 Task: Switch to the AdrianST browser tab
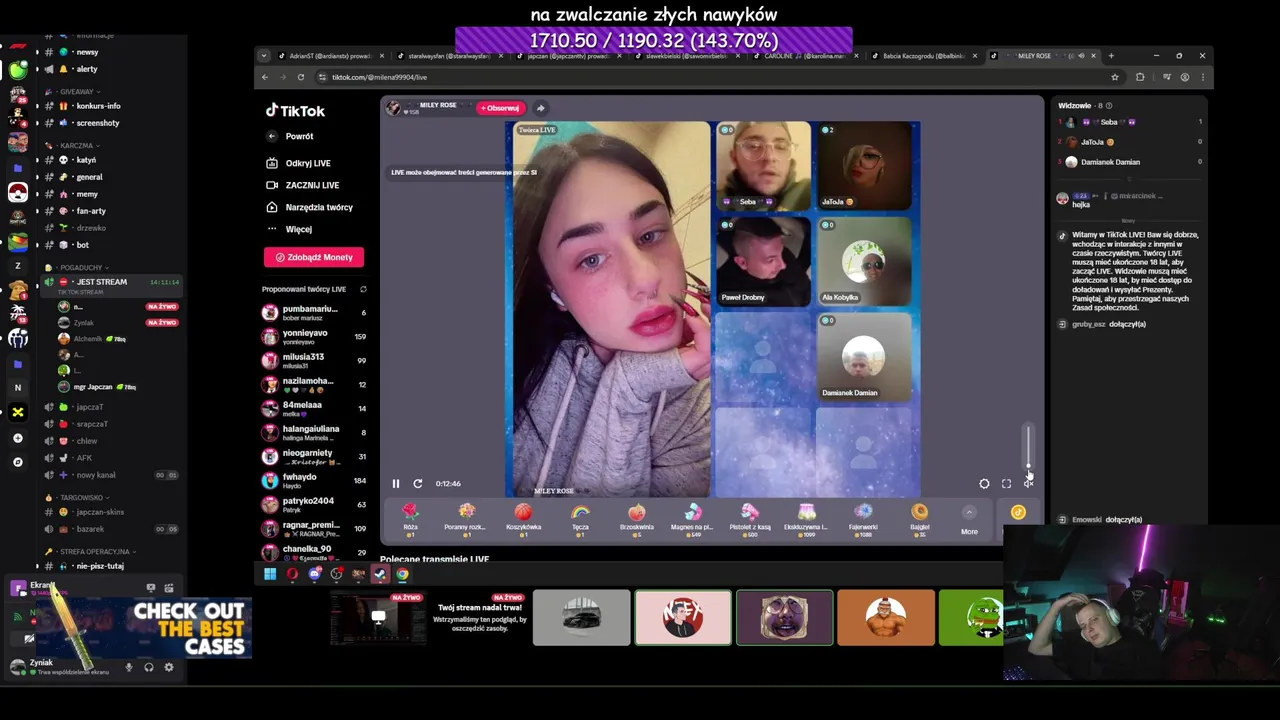click(332, 56)
